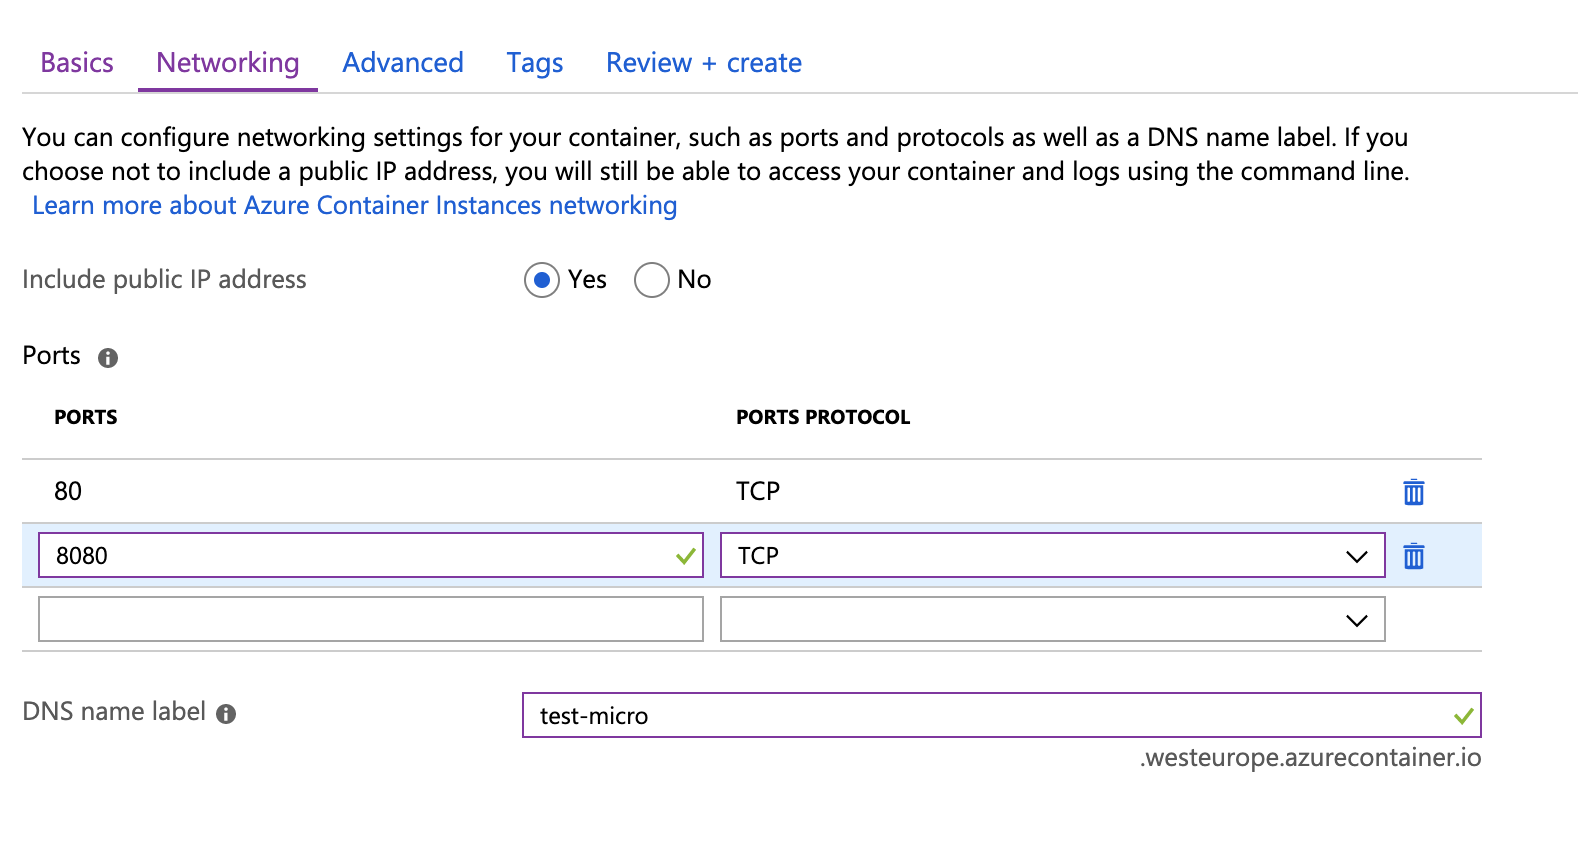The width and height of the screenshot is (1578, 848).
Task: Click the green validation checkmark in DNS field
Action: 1463,716
